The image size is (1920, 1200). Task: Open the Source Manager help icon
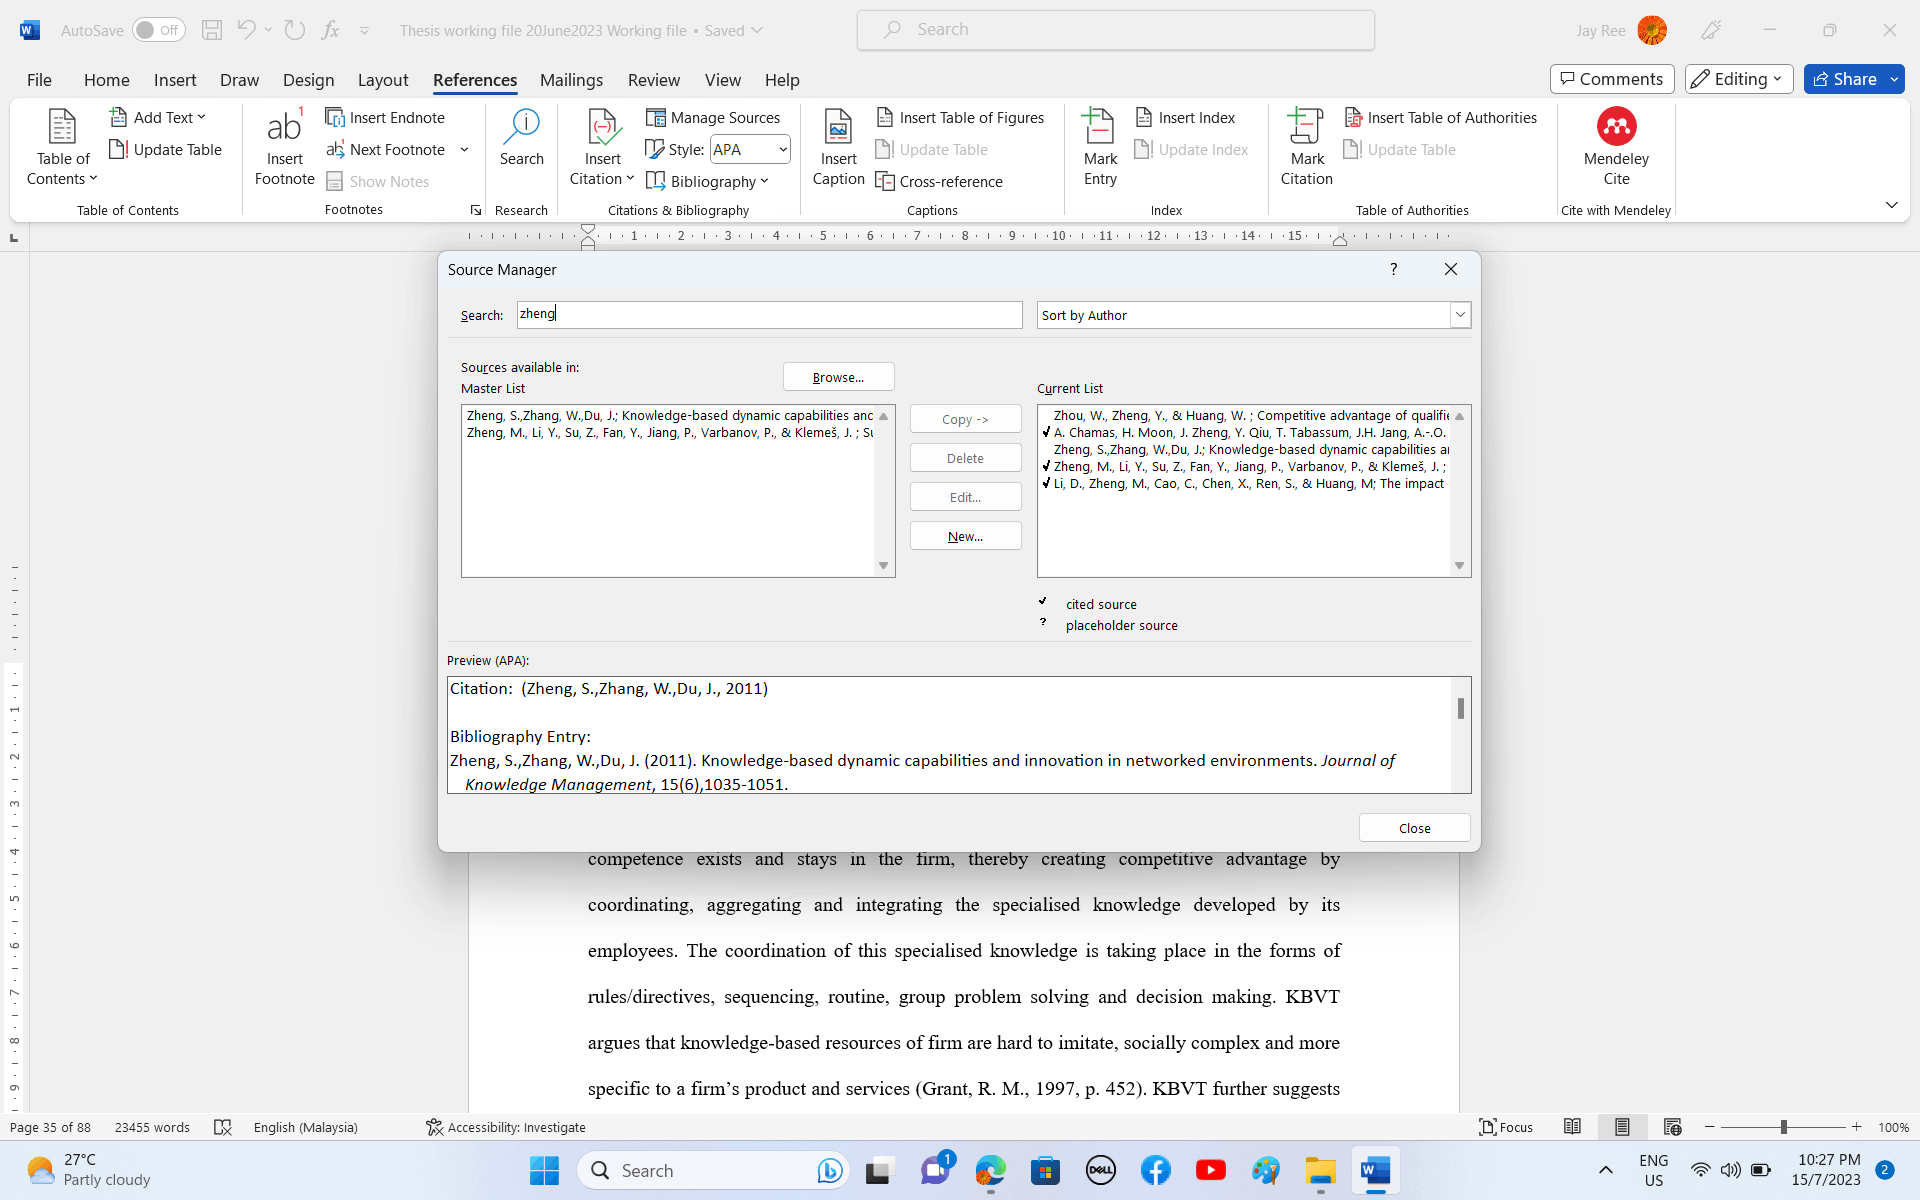1393,269
